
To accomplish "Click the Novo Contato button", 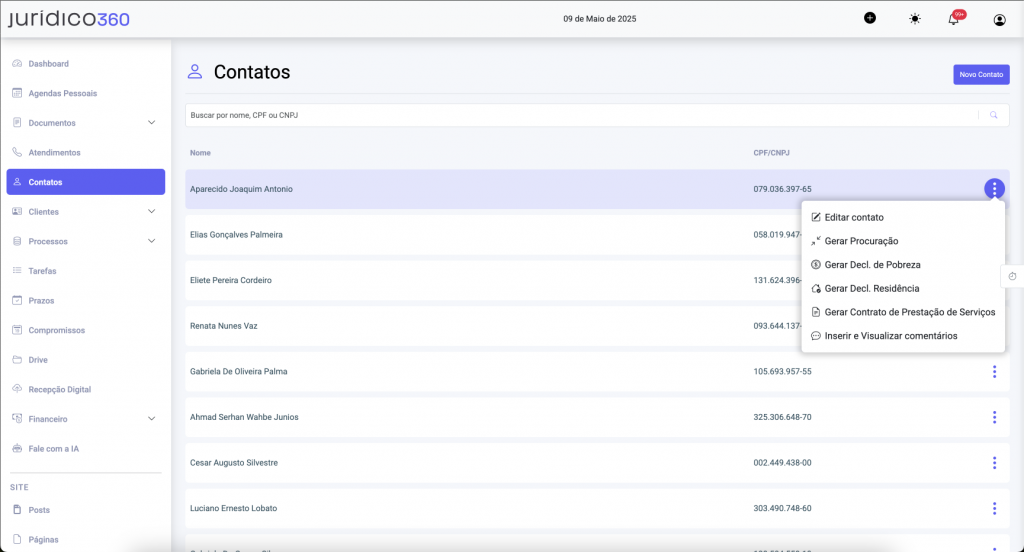I will pos(981,74).
